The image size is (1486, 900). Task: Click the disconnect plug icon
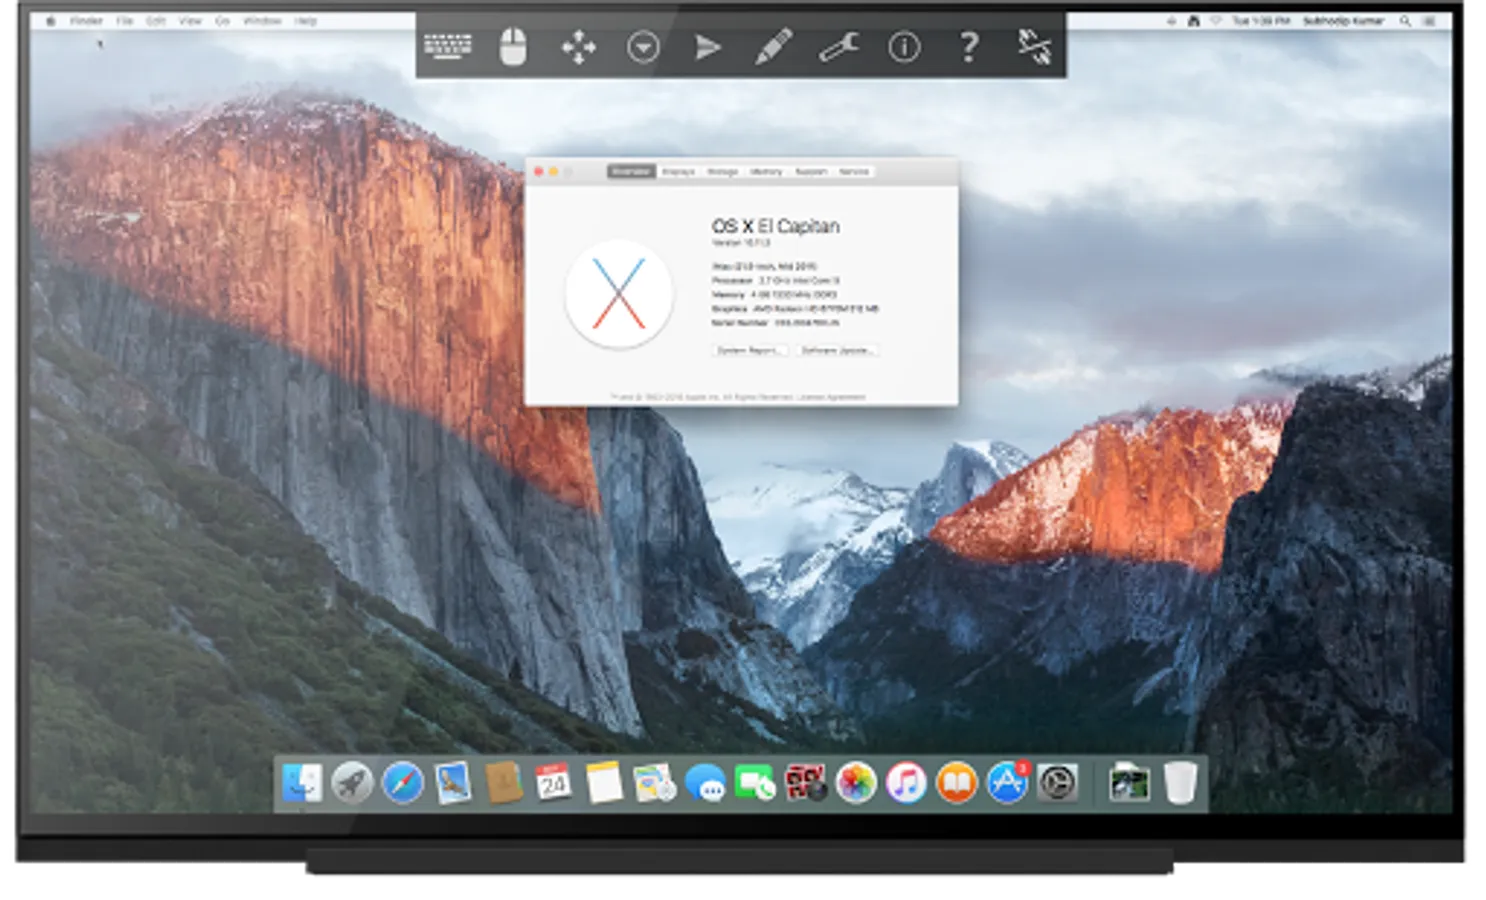pos(1034,47)
